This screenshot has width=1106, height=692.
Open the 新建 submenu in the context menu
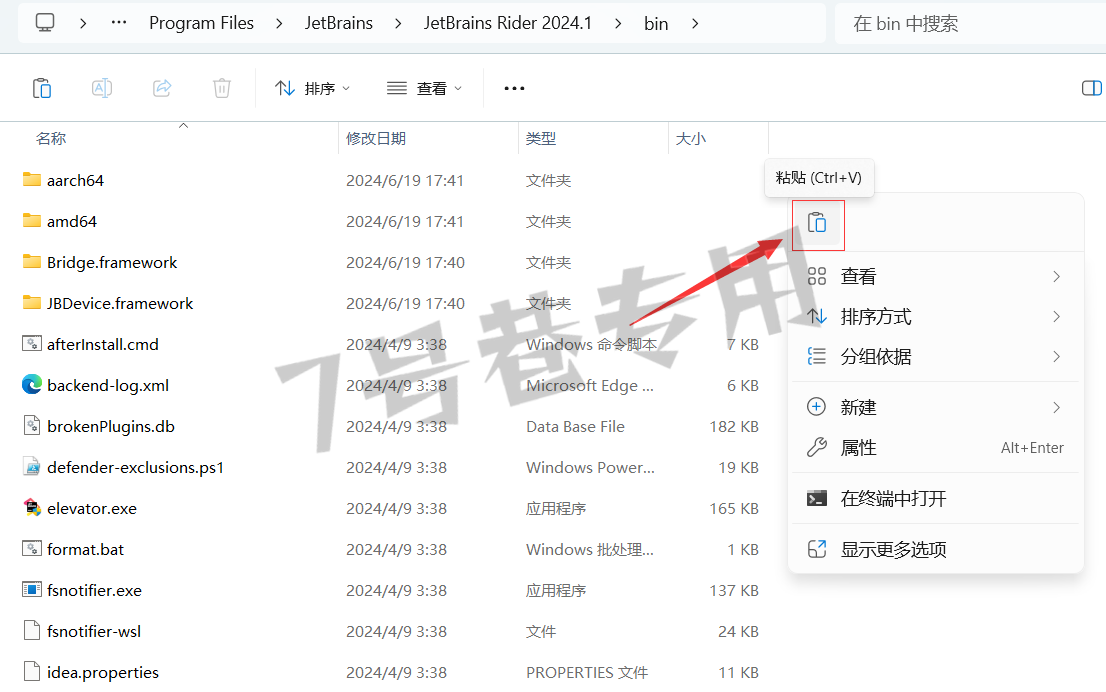click(x=936, y=408)
